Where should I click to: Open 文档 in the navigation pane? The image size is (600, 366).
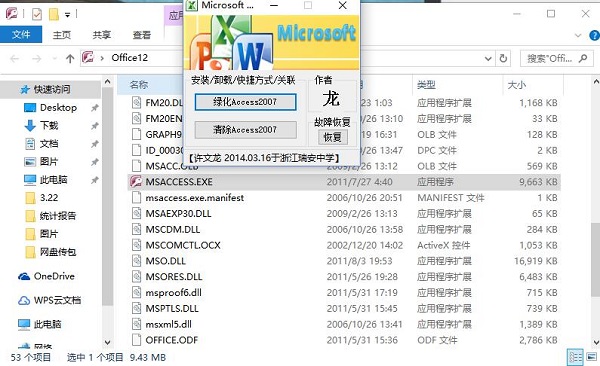point(49,144)
